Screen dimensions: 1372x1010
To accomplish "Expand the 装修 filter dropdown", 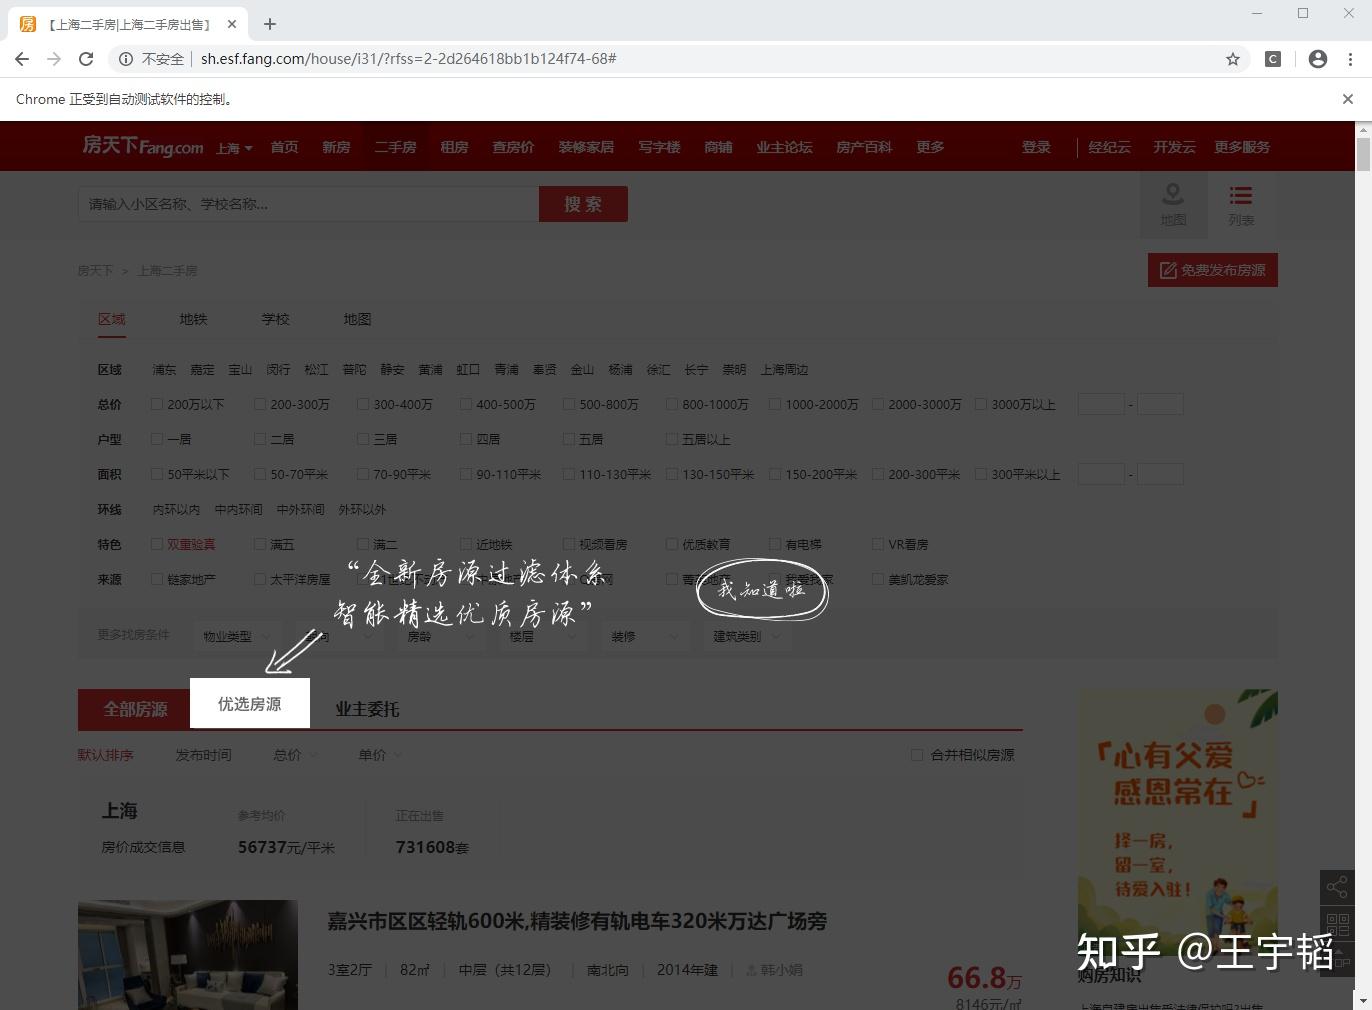I will pos(645,636).
